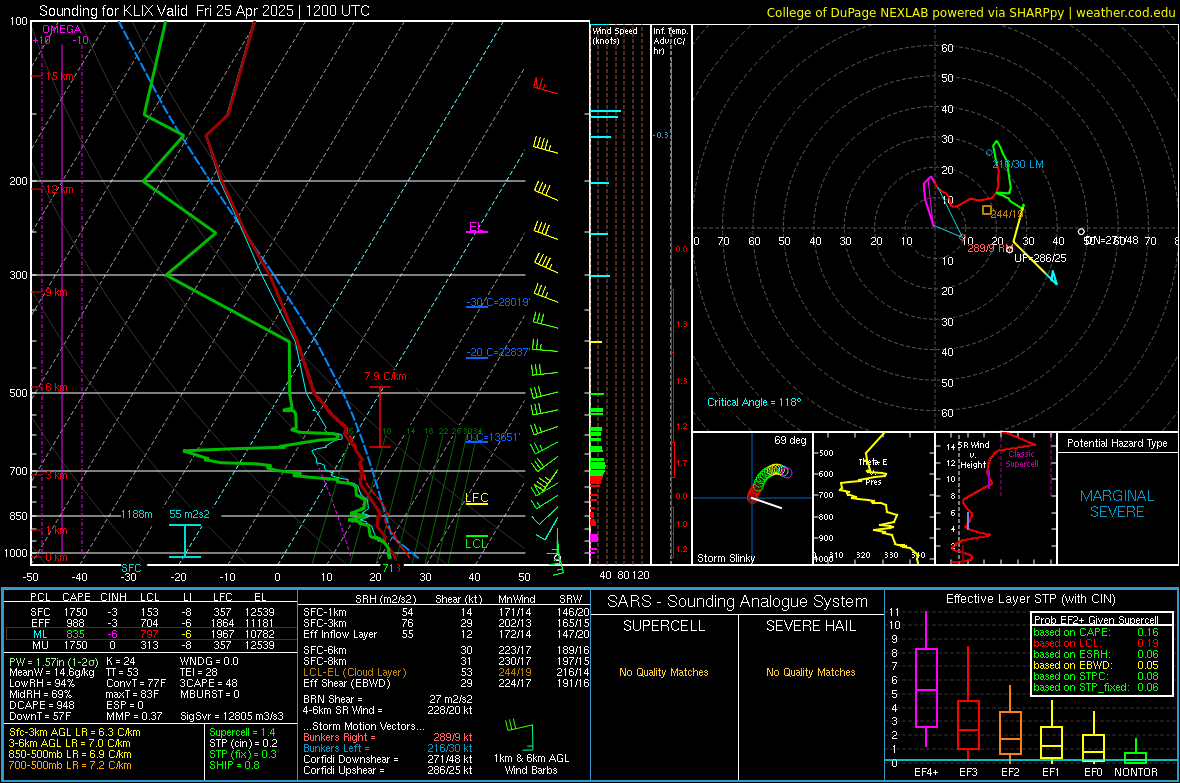Click the orange square mean-wind marker on the hodograph
Viewport: 1180px width, 783px height.
[987, 210]
